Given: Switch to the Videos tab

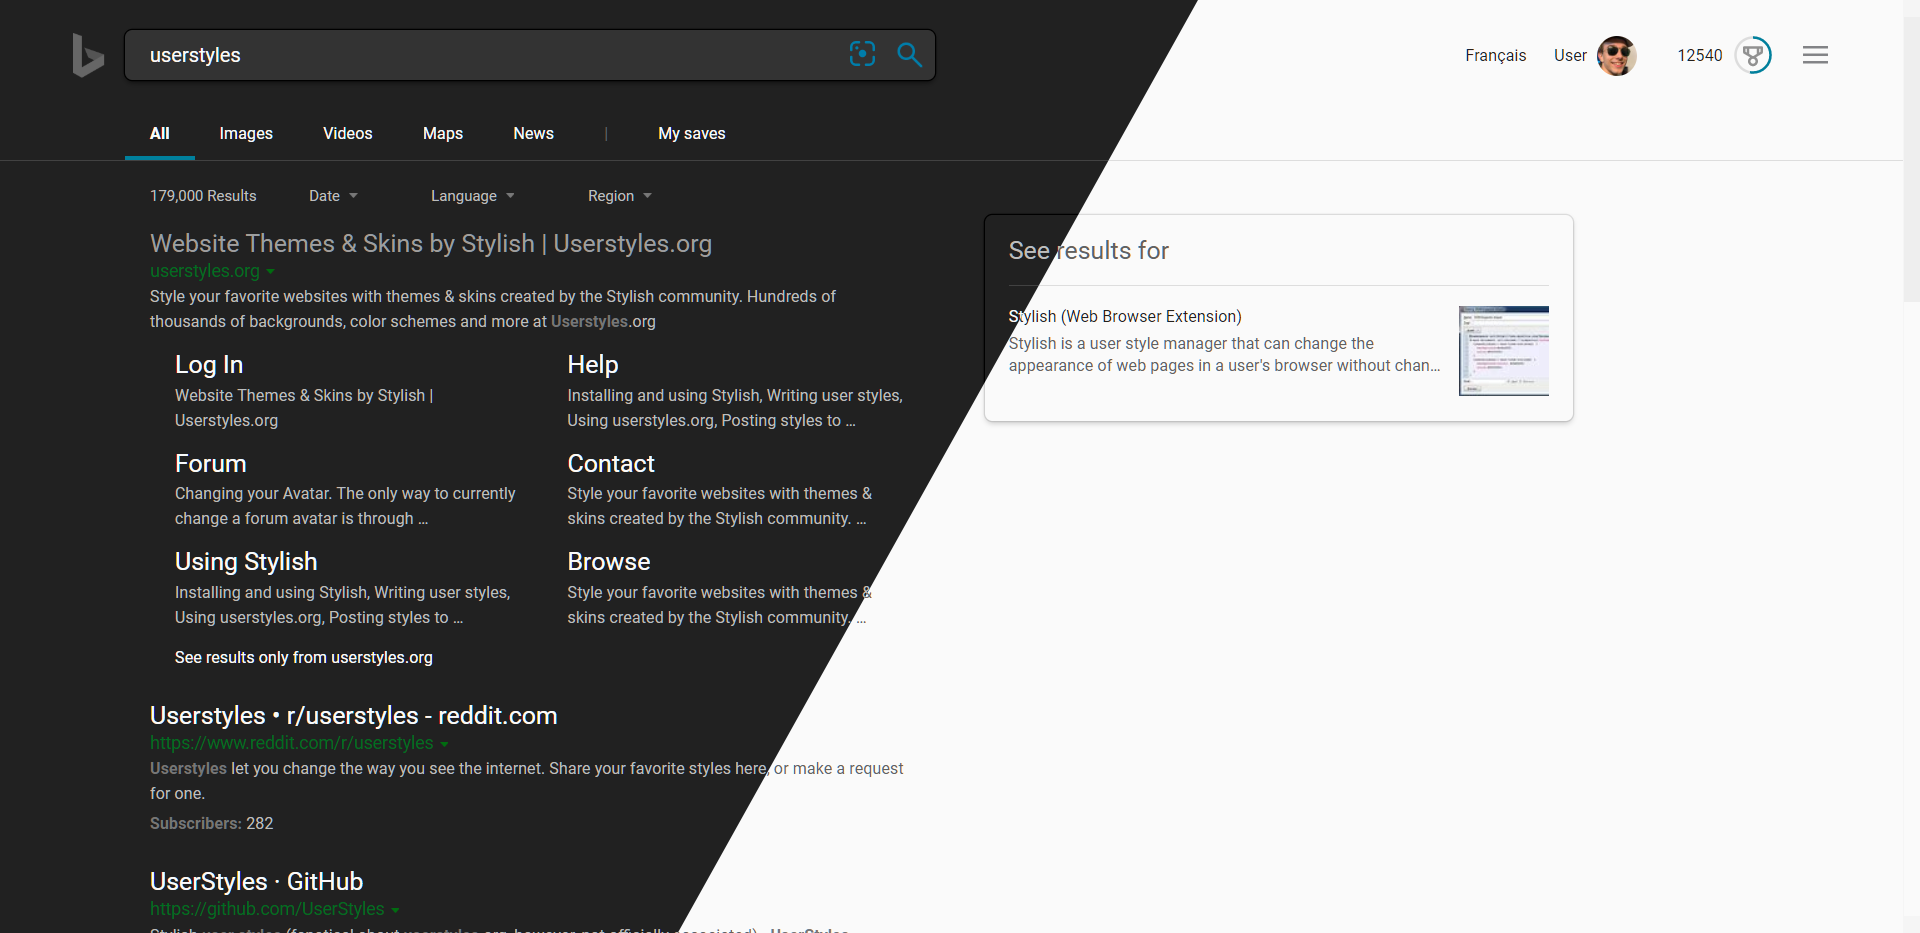Looking at the screenshot, I should [347, 133].
